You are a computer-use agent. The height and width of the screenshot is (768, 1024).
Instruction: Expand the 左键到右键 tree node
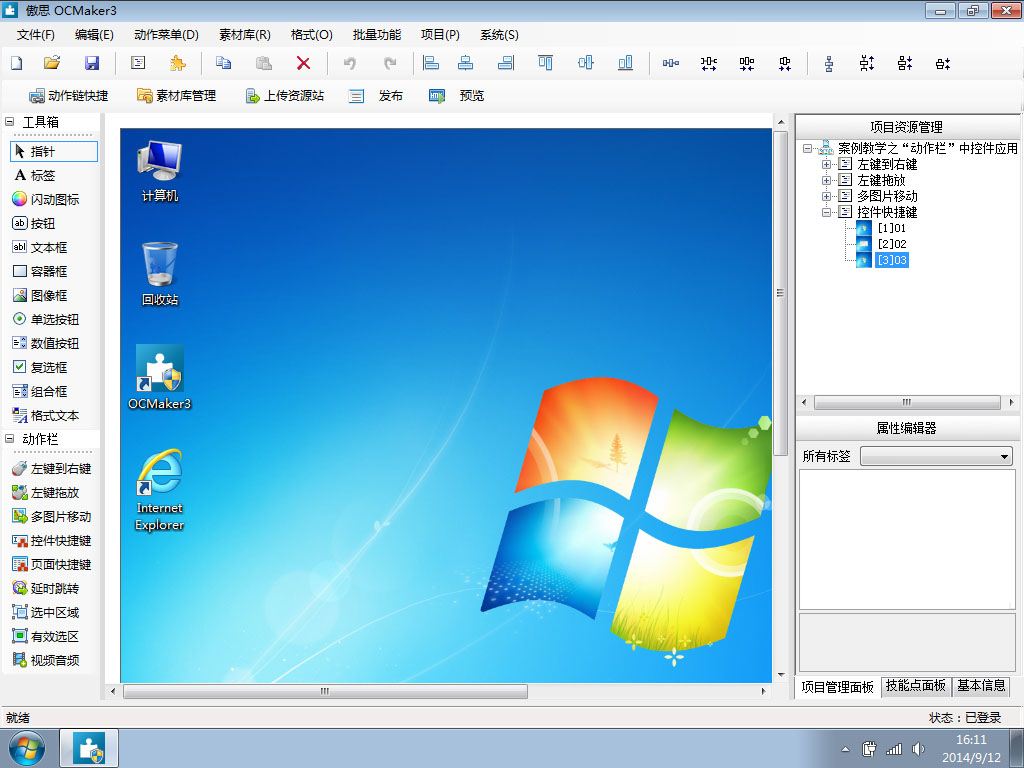tap(826, 164)
